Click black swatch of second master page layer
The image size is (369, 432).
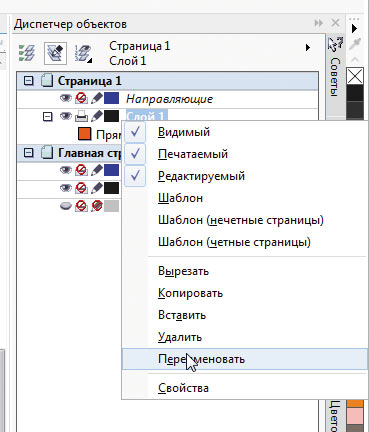[x=111, y=188]
